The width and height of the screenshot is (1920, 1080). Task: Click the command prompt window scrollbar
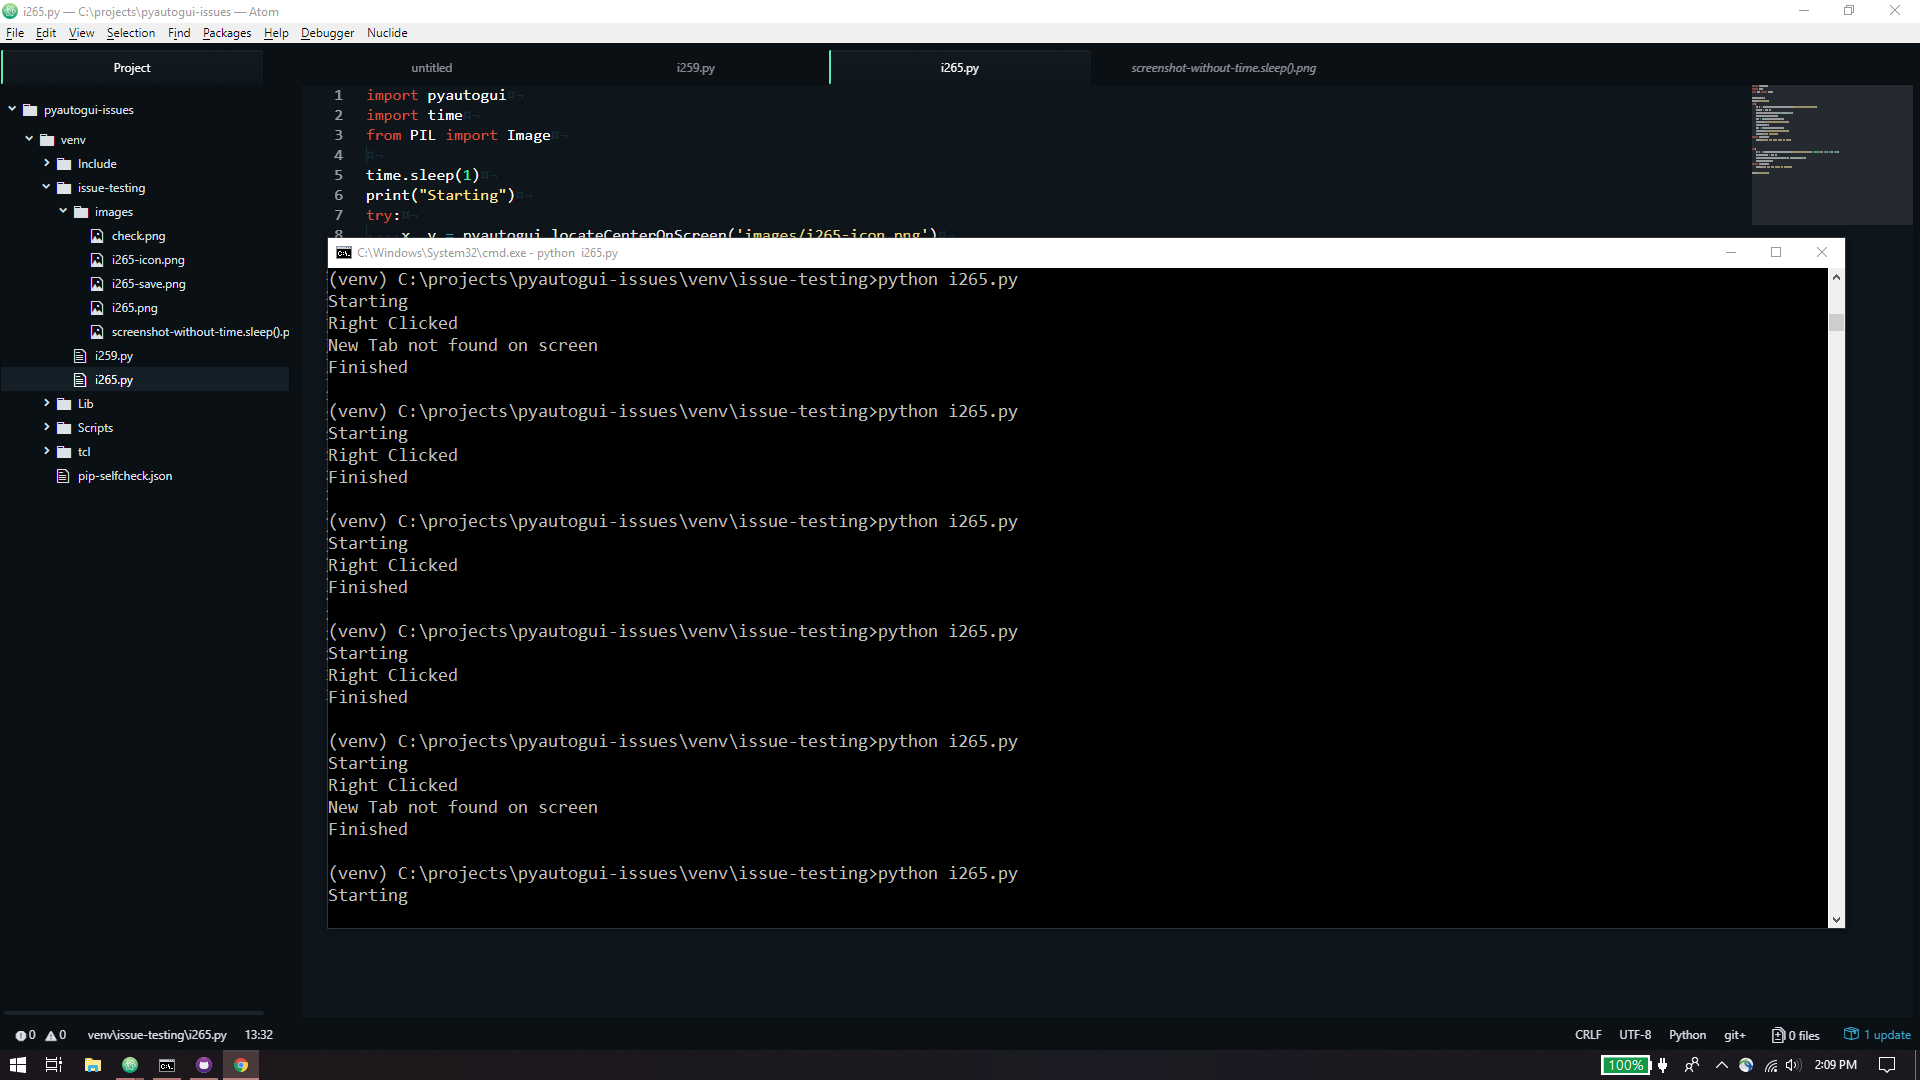(x=1836, y=322)
